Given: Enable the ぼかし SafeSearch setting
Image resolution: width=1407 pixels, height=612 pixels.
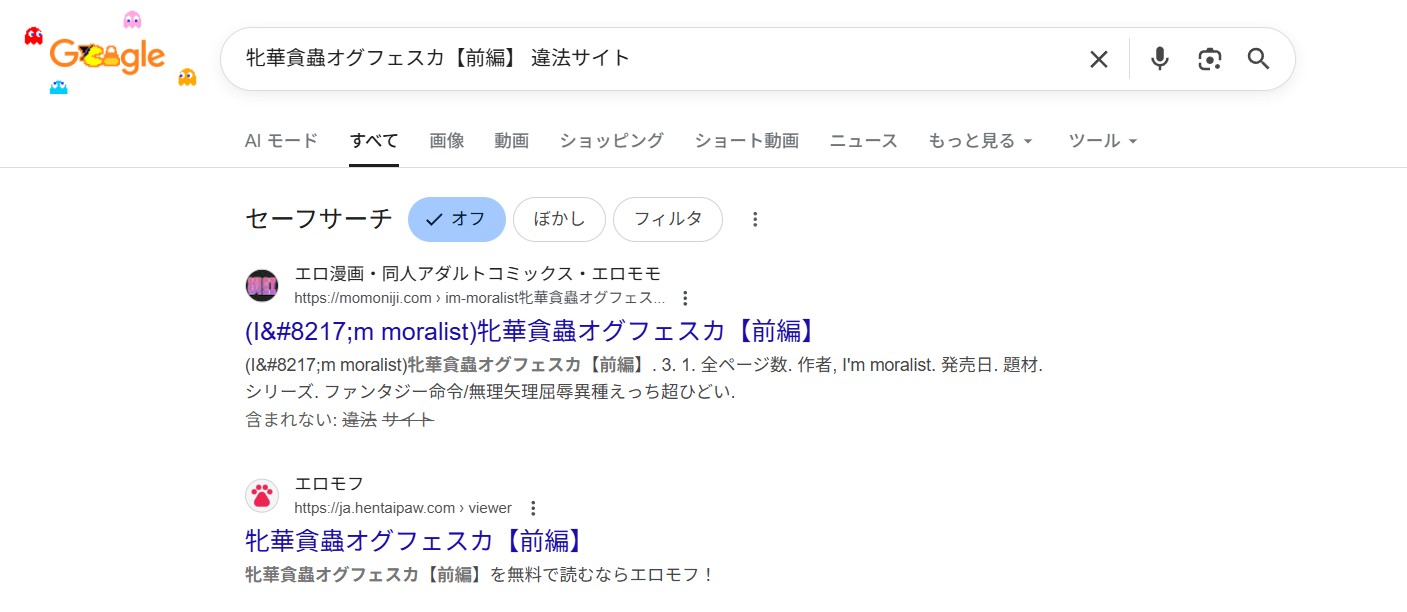Looking at the screenshot, I should pos(559,218).
